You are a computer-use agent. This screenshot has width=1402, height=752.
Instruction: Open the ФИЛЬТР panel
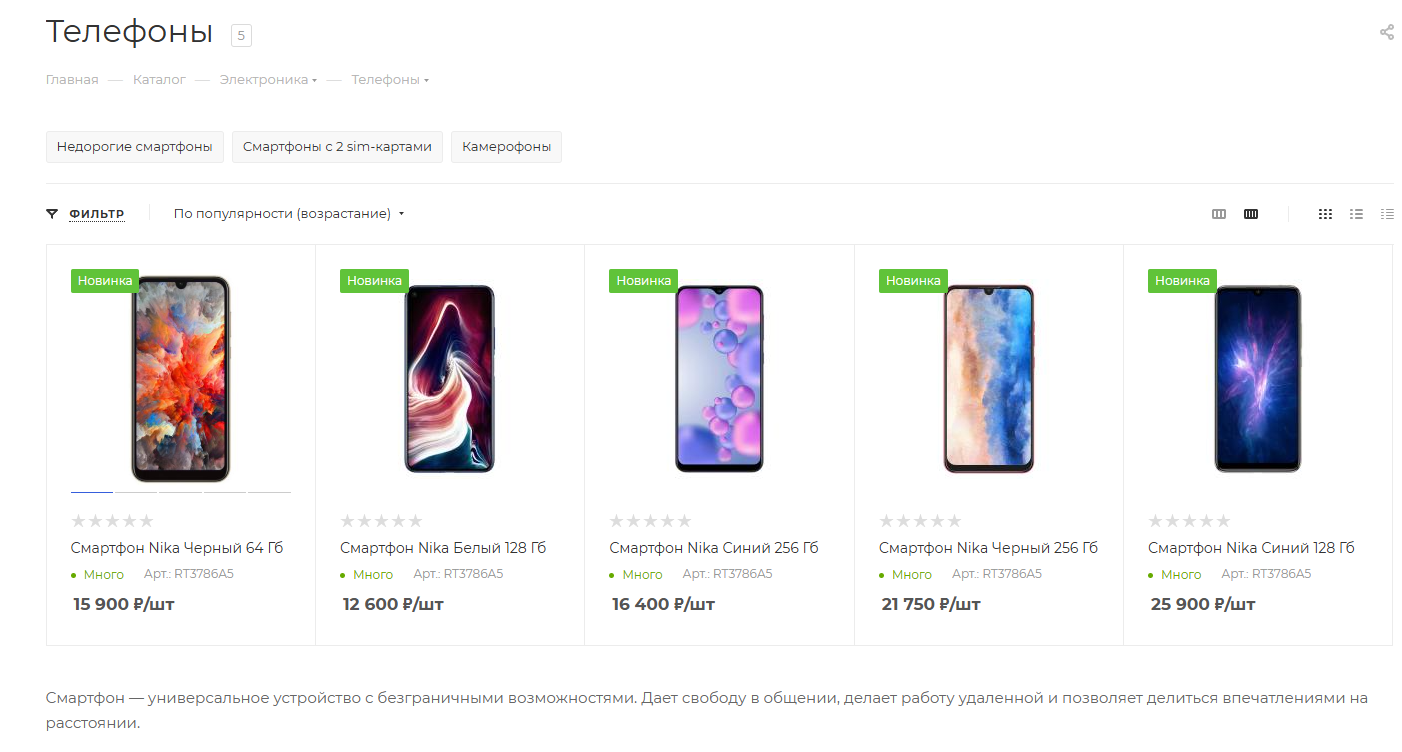pyautogui.click(x=96, y=214)
